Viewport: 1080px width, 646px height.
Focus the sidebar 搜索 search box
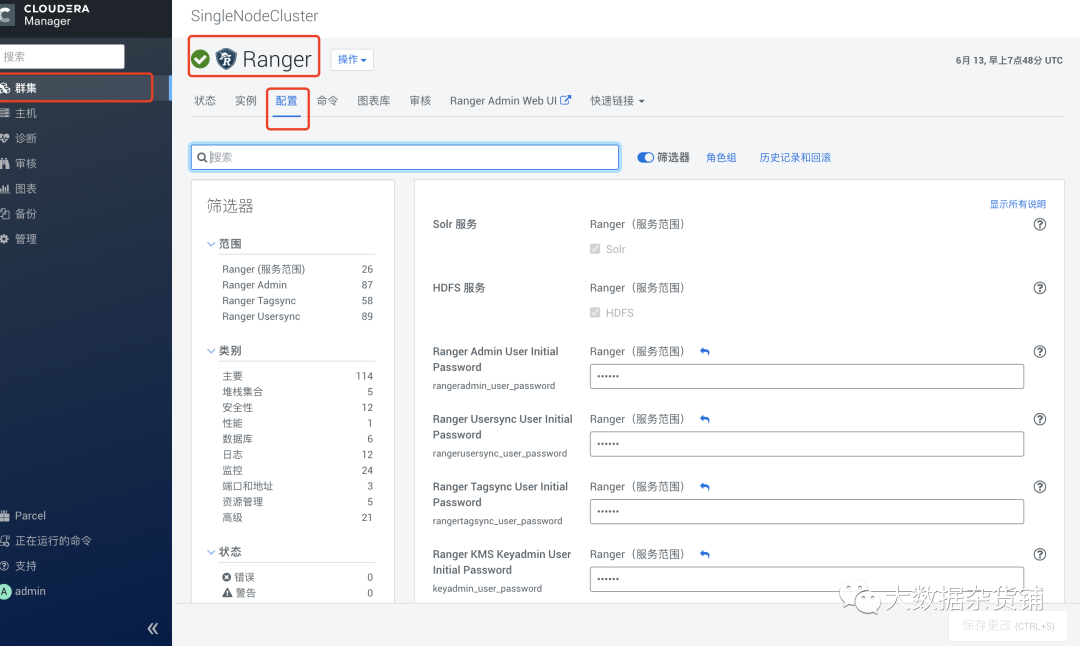point(62,56)
